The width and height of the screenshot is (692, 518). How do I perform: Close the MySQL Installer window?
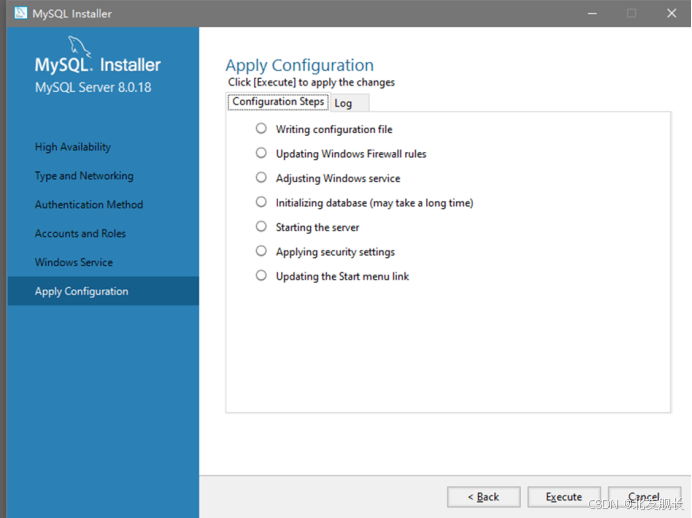click(672, 14)
